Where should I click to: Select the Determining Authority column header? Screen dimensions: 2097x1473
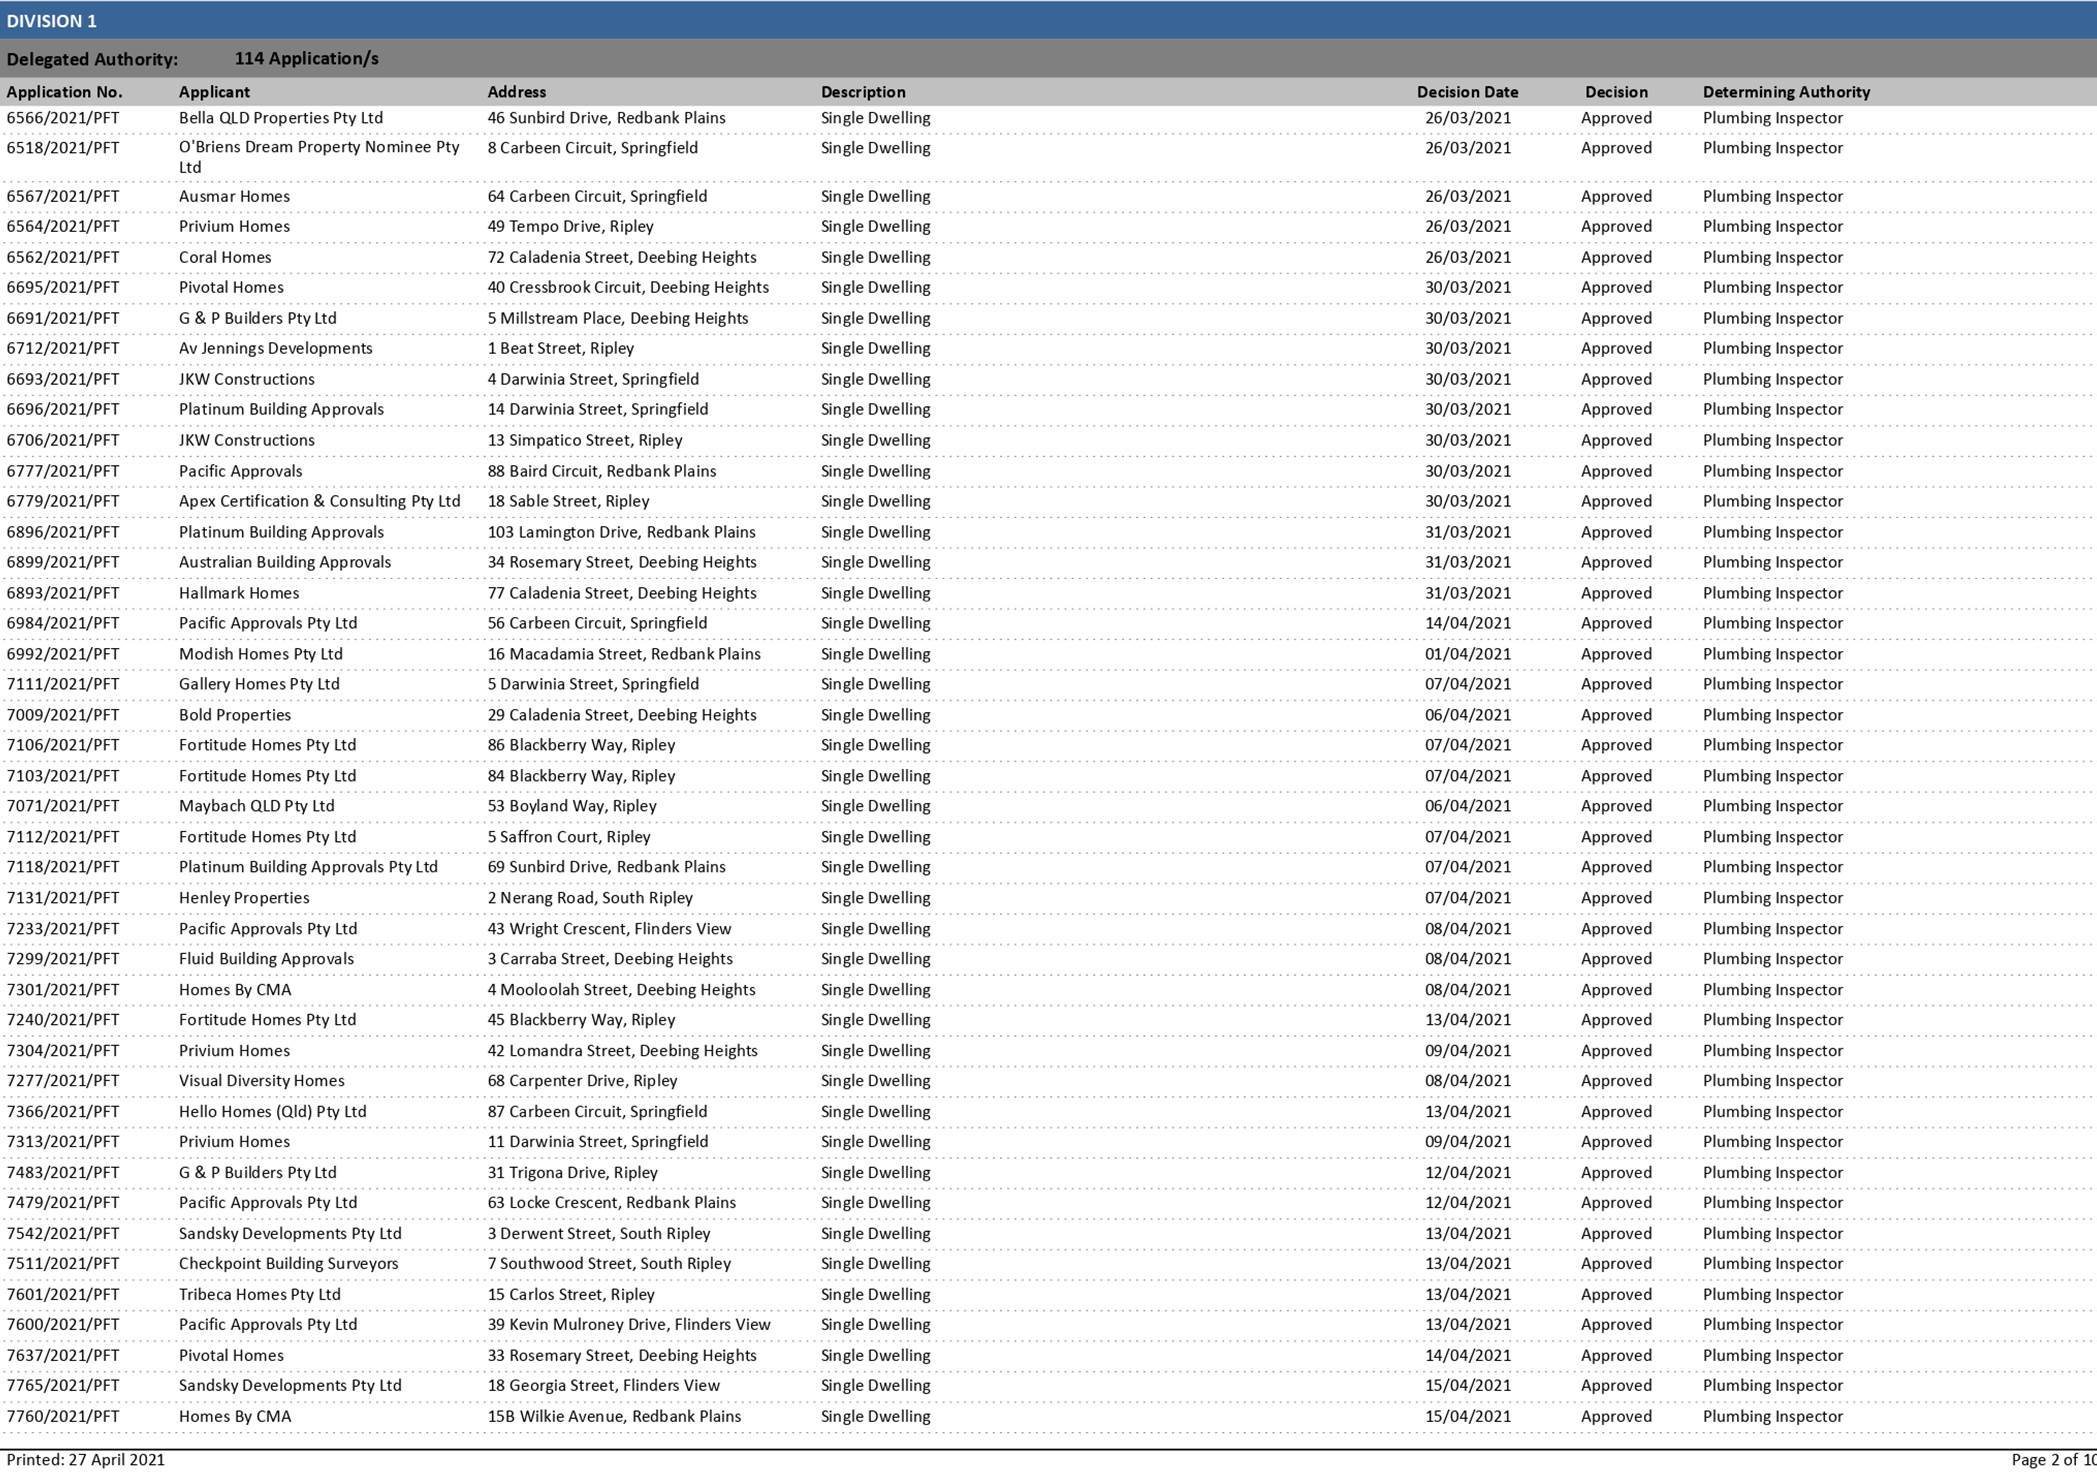click(x=1786, y=91)
